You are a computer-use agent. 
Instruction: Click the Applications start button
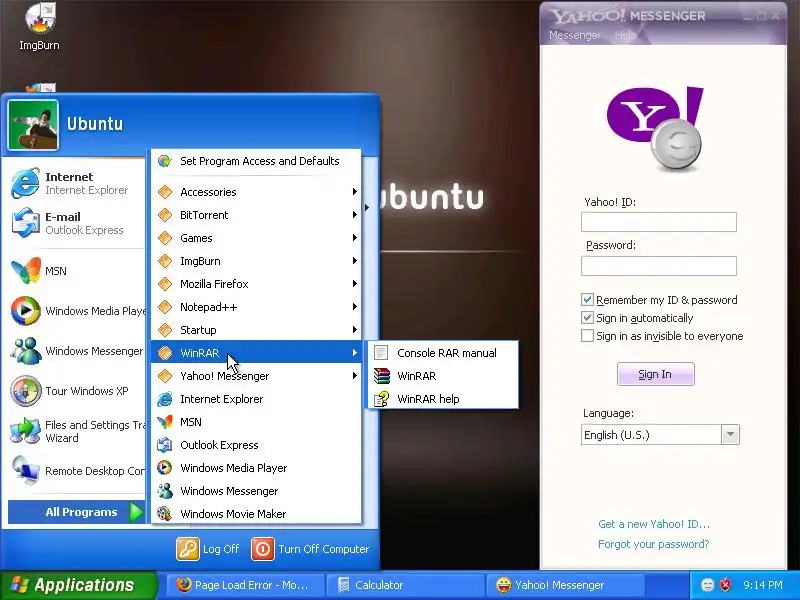point(78,585)
